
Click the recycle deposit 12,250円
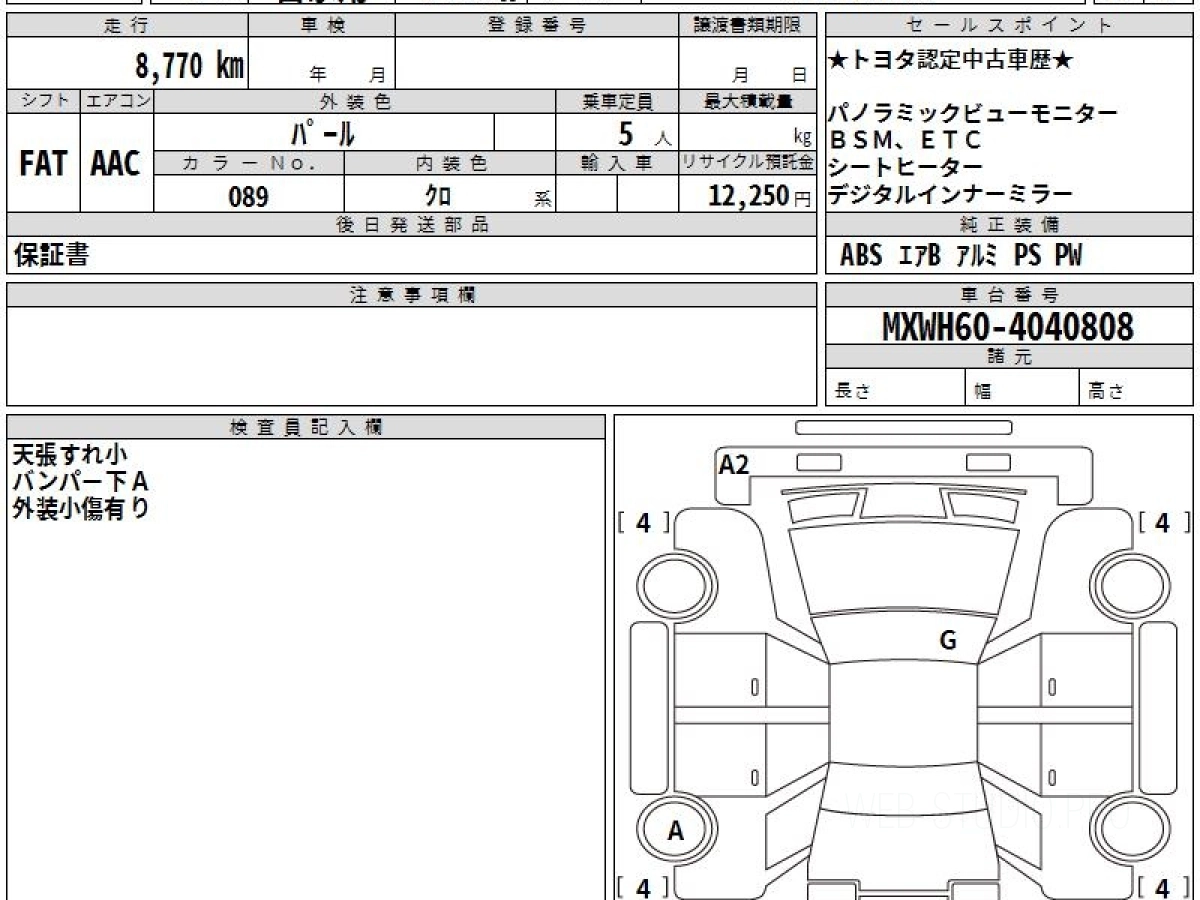760,196
